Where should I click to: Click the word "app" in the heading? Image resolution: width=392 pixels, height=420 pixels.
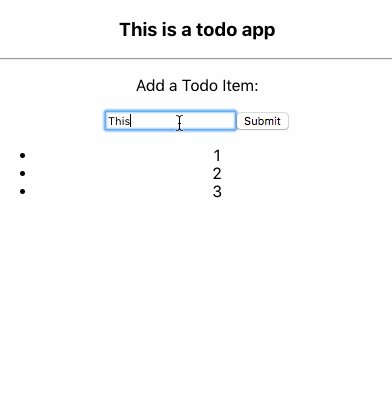258,31
